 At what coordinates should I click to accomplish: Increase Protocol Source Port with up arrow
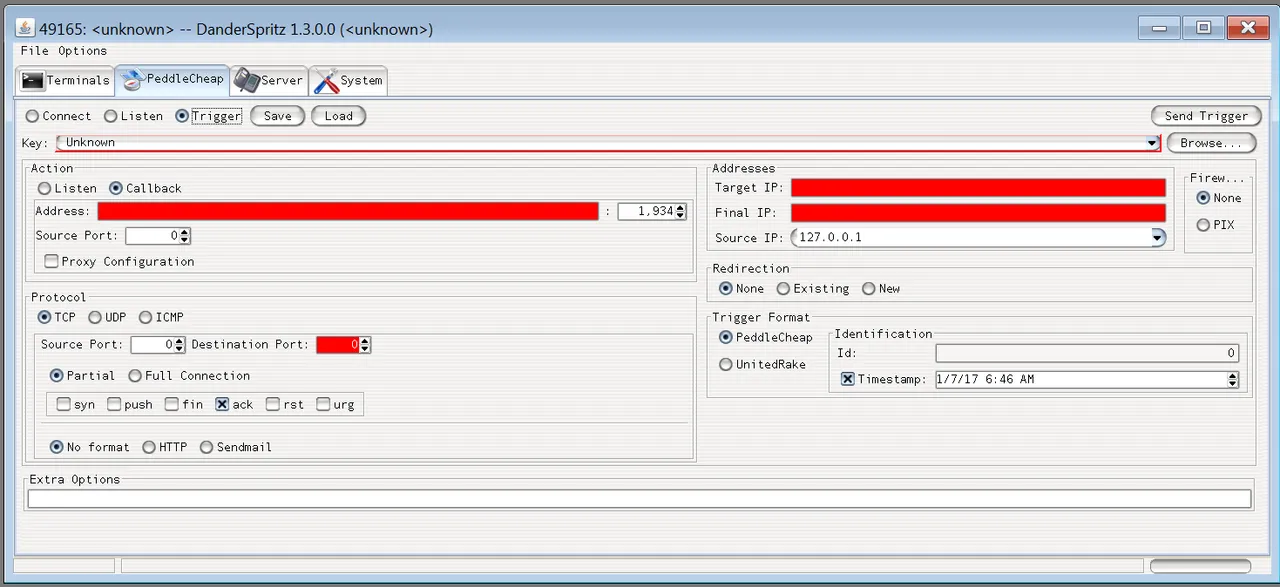point(180,340)
